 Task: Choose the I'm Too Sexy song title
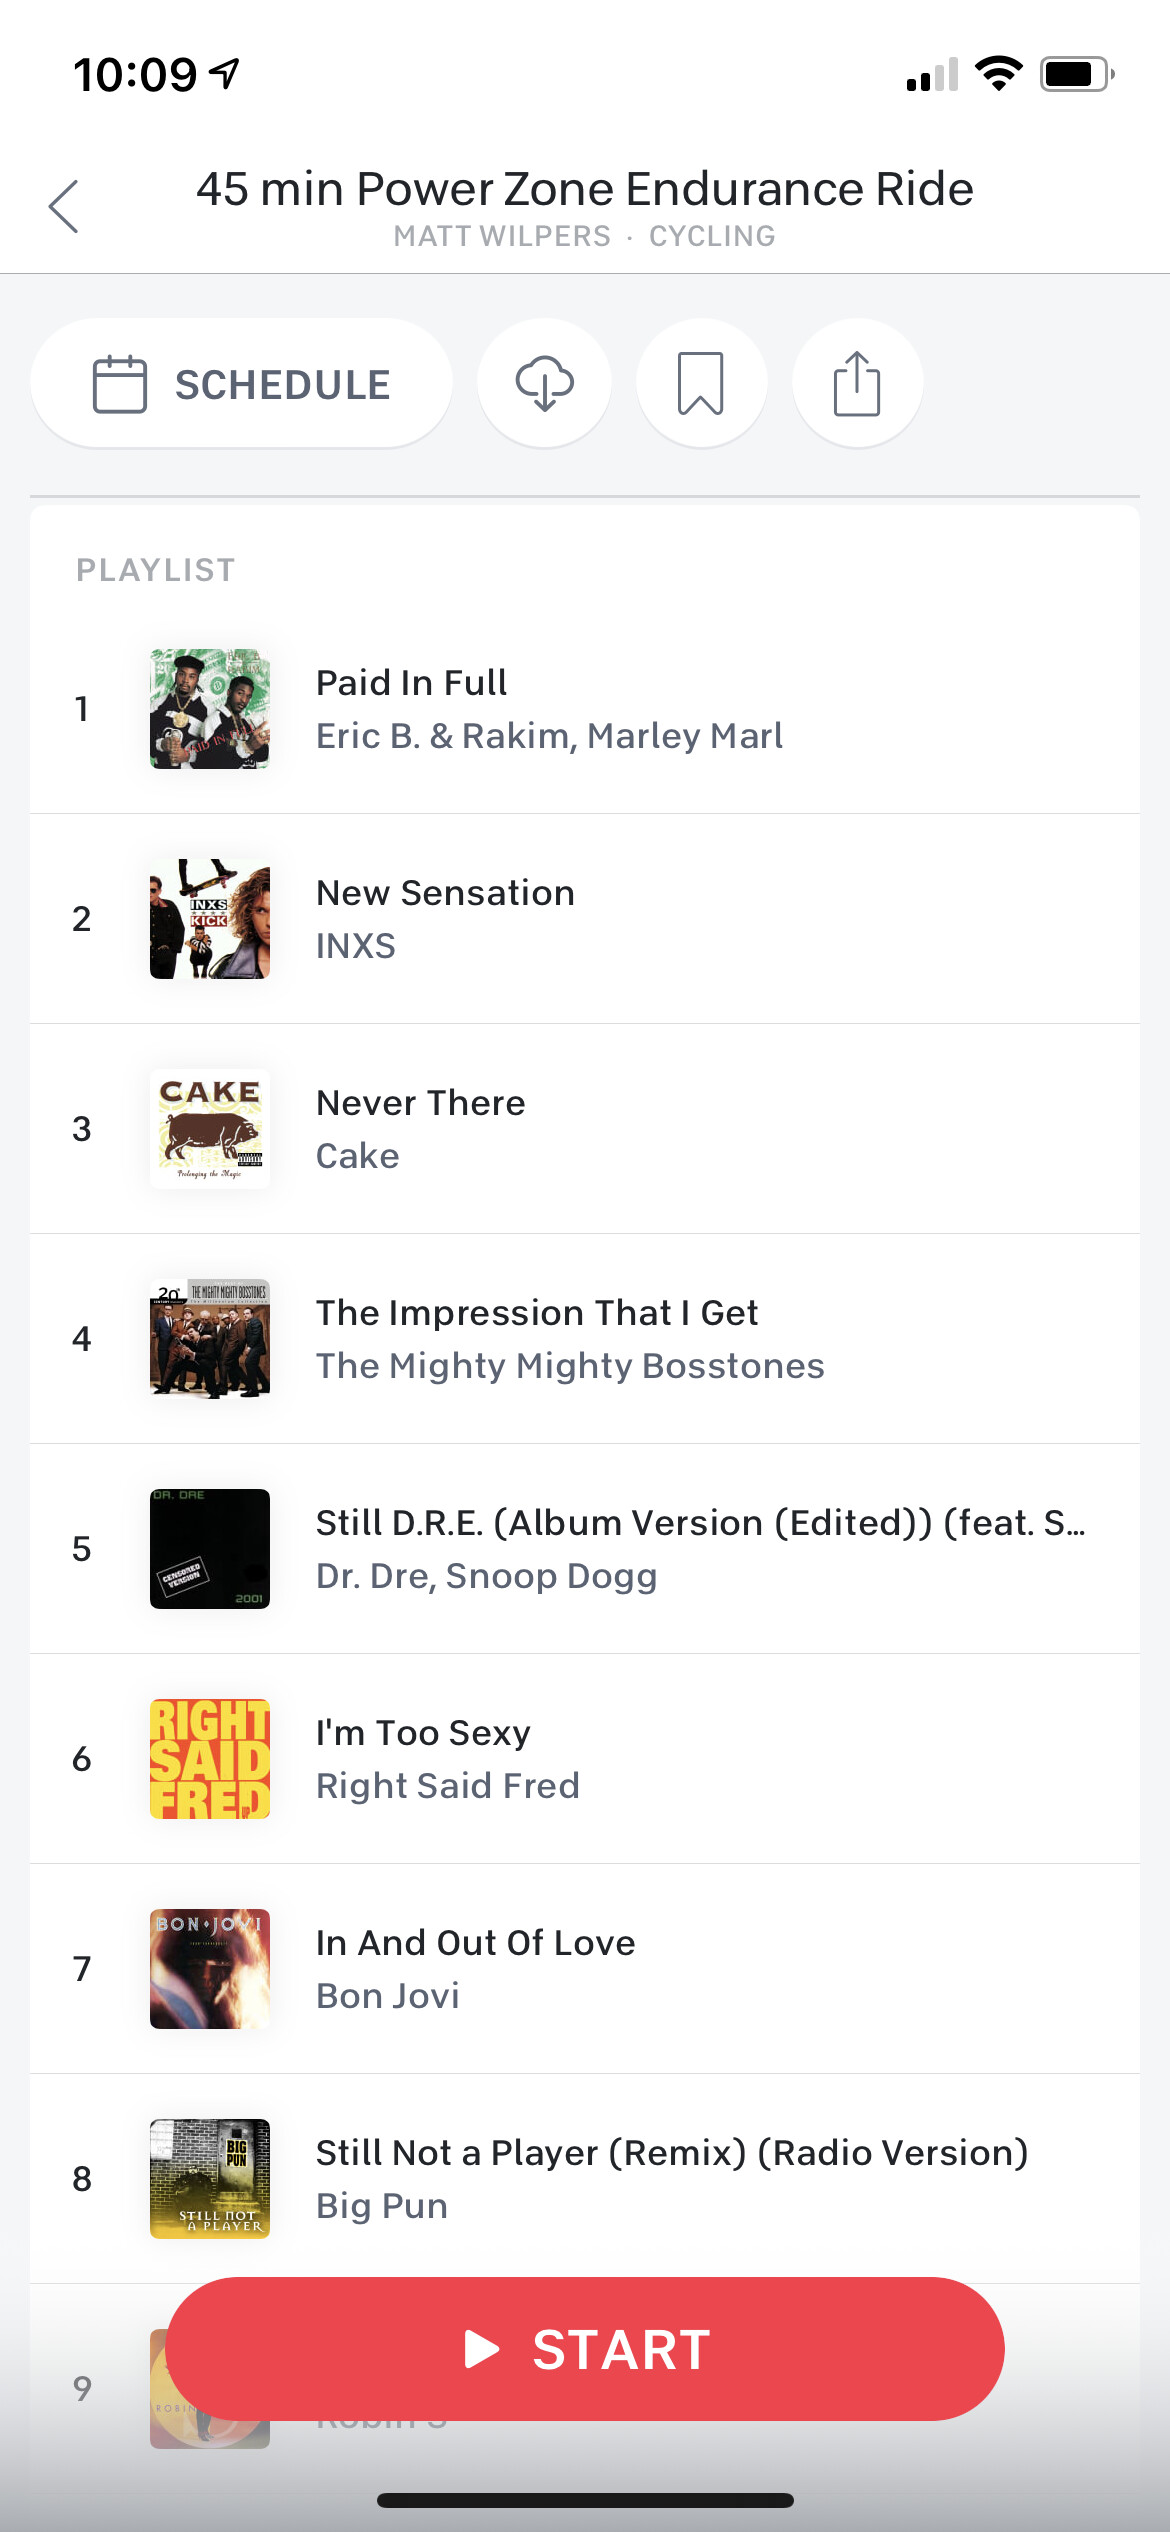[423, 1733]
